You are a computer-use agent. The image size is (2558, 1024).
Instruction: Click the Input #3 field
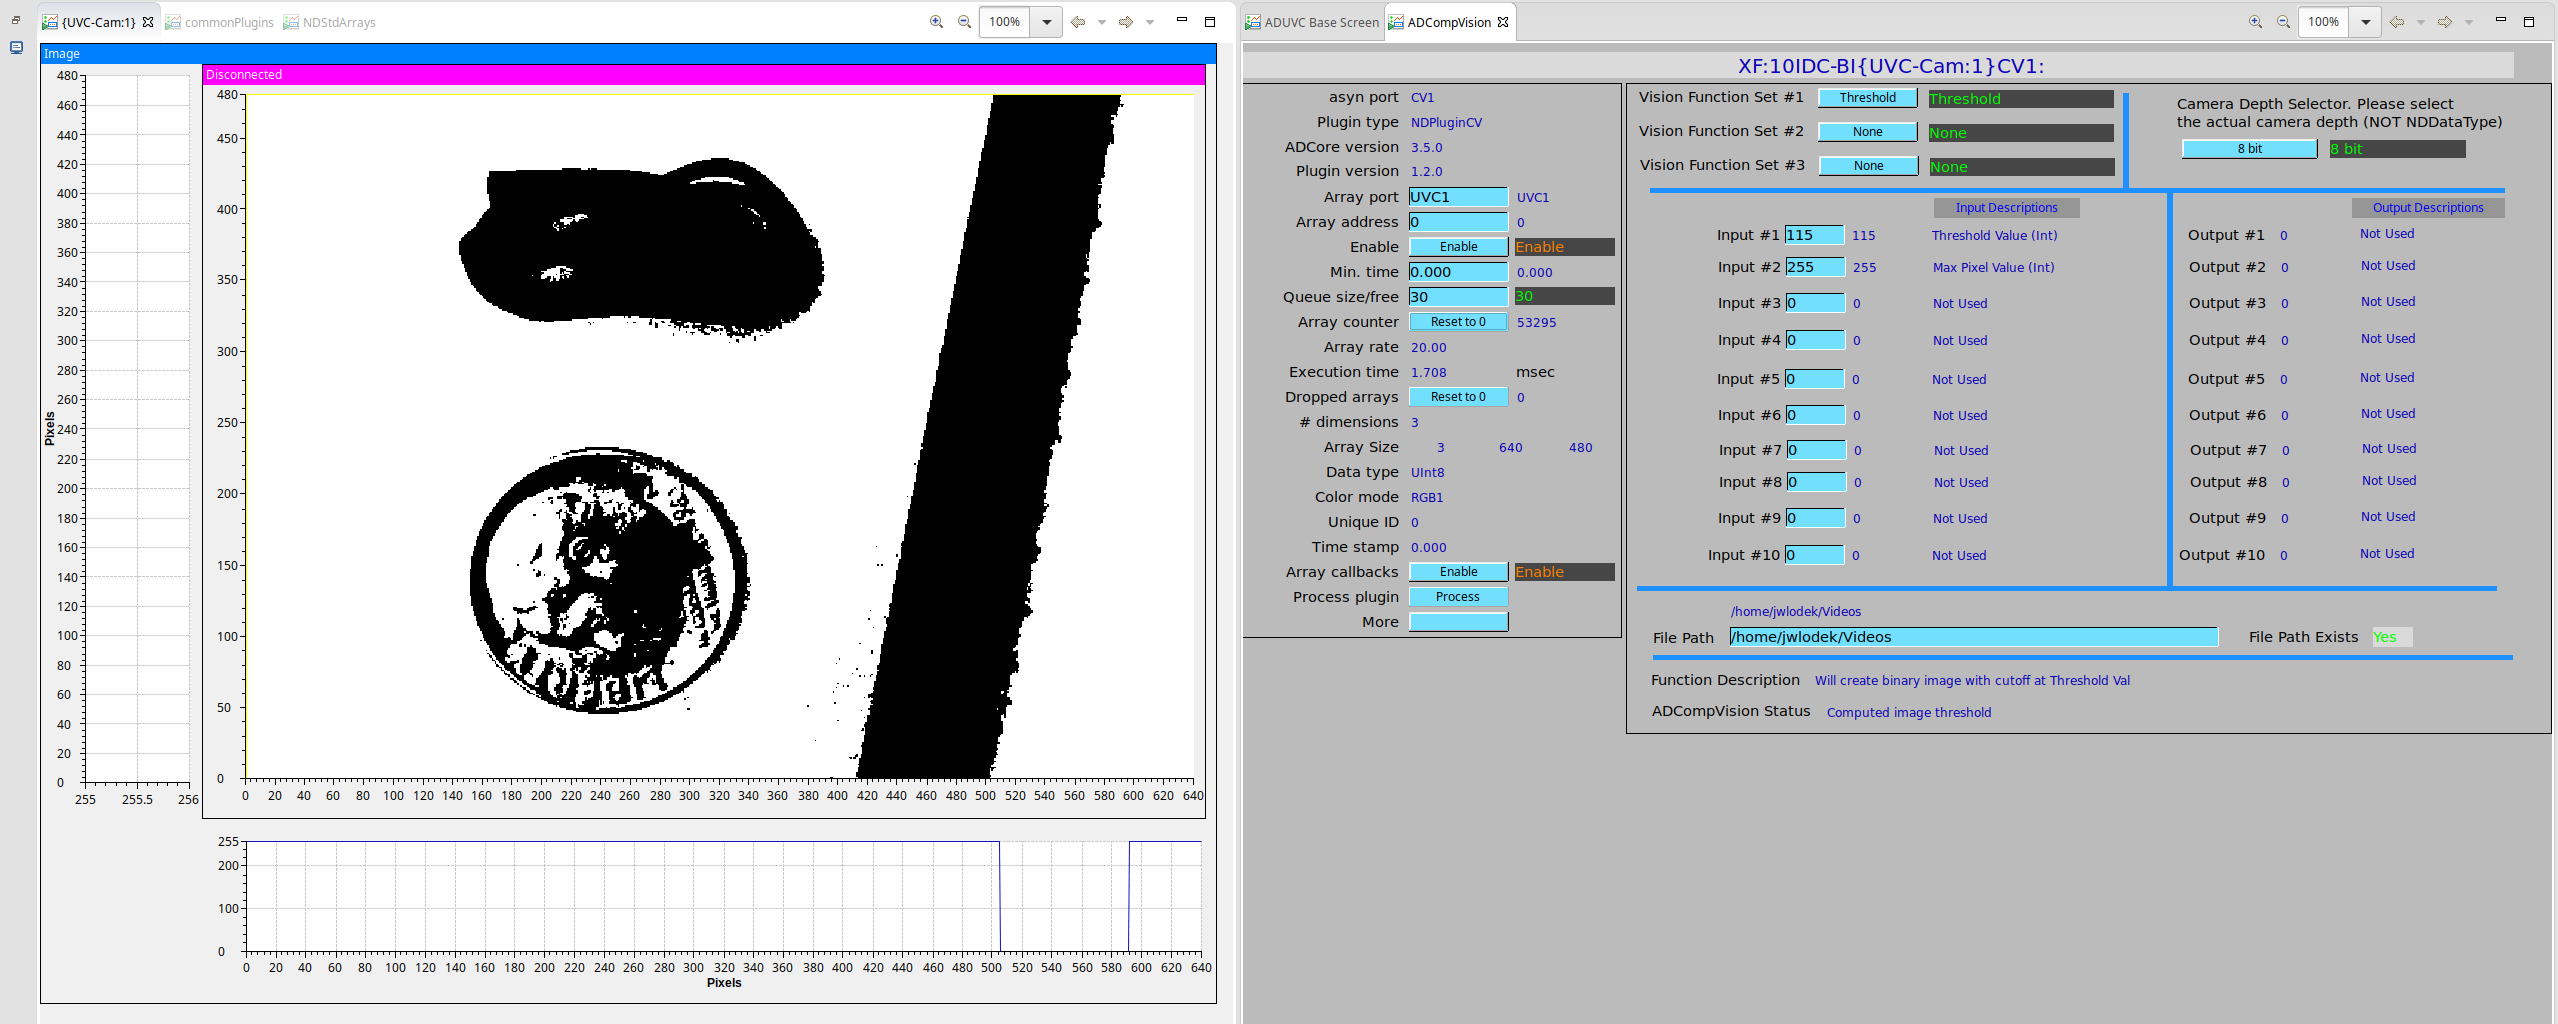point(1814,303)
